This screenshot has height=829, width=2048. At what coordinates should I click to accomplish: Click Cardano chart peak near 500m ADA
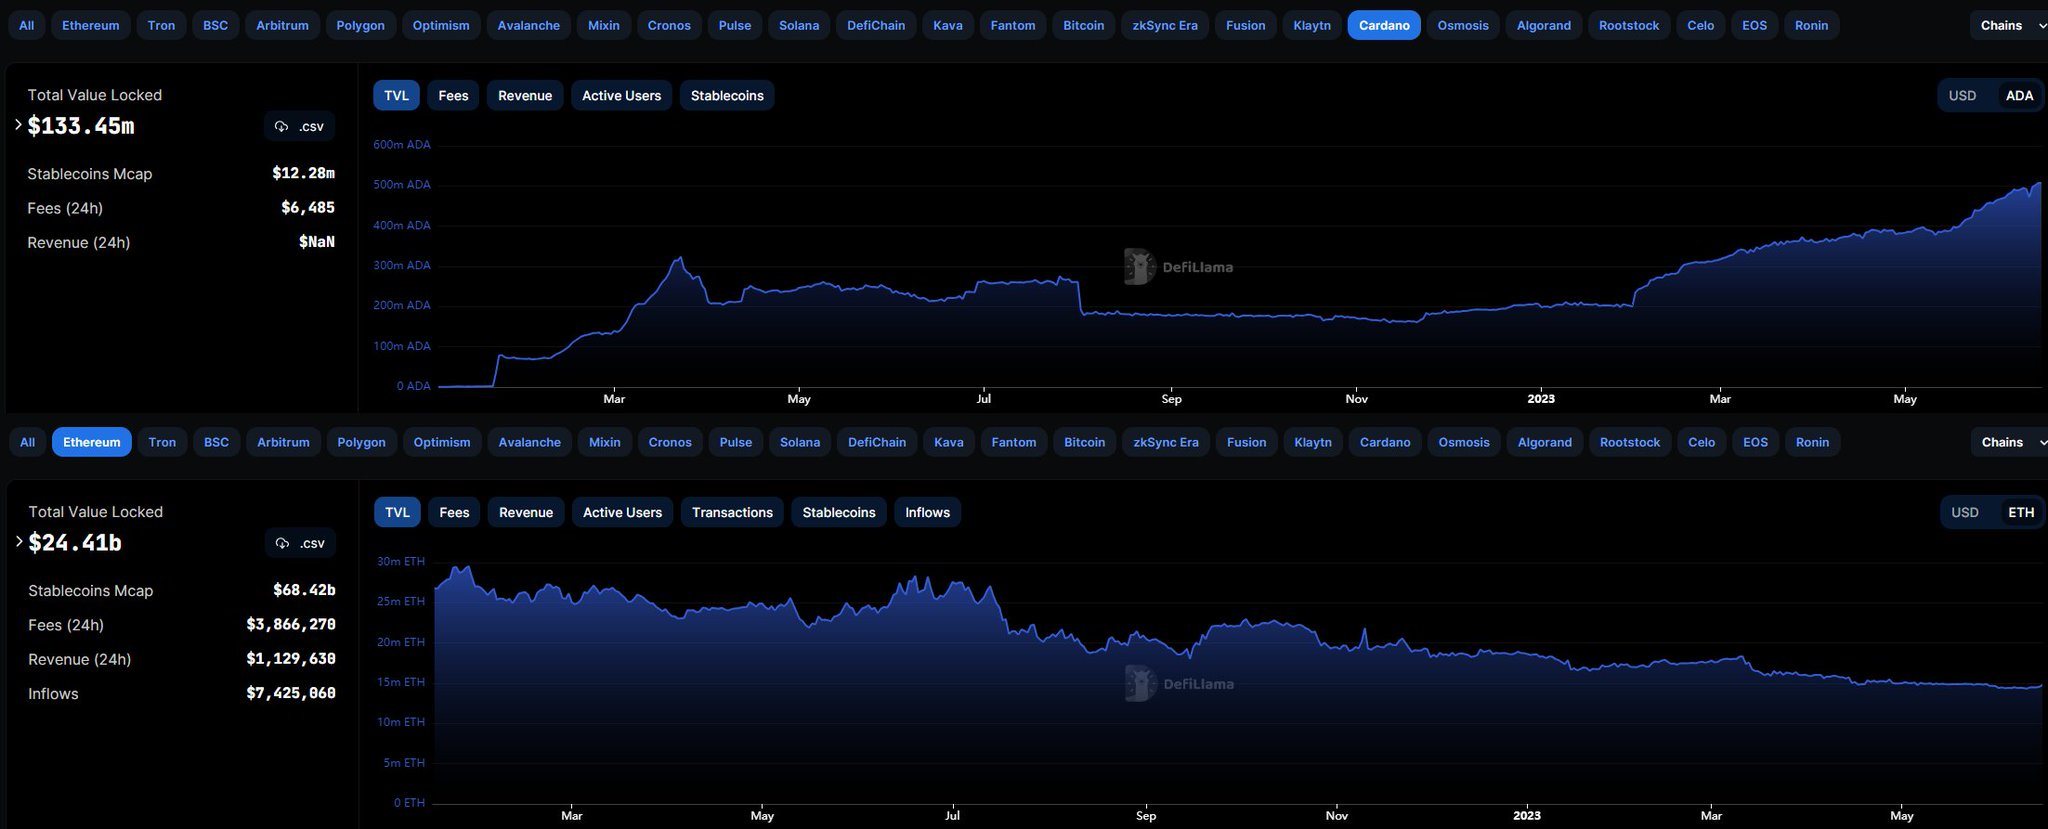coord(2037,184)
